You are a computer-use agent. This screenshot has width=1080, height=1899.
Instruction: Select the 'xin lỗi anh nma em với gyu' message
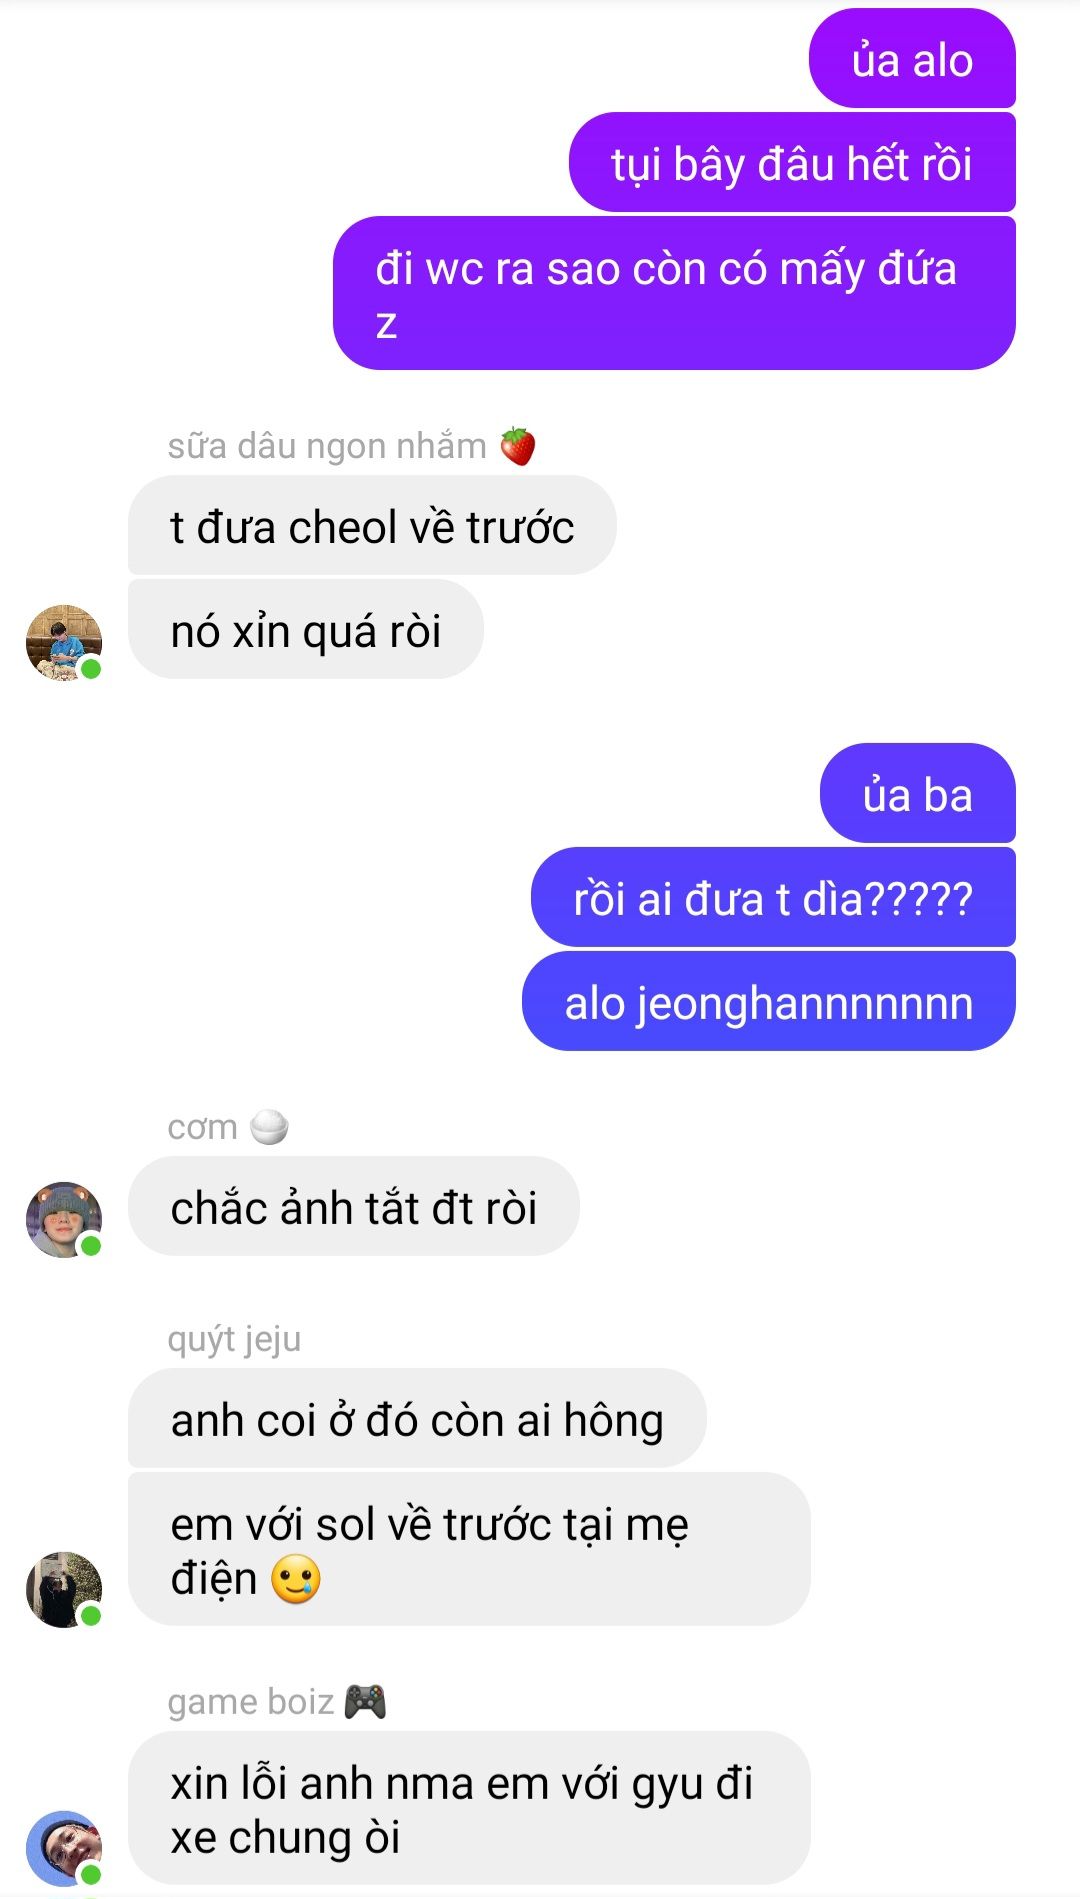click(469, 1808)
